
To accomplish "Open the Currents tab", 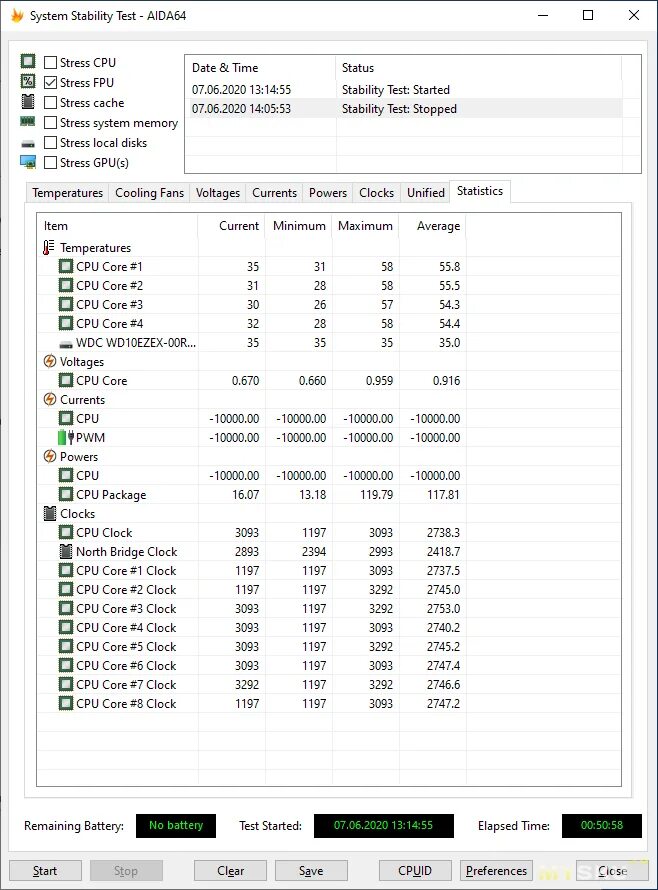I will tap(274, 193).
